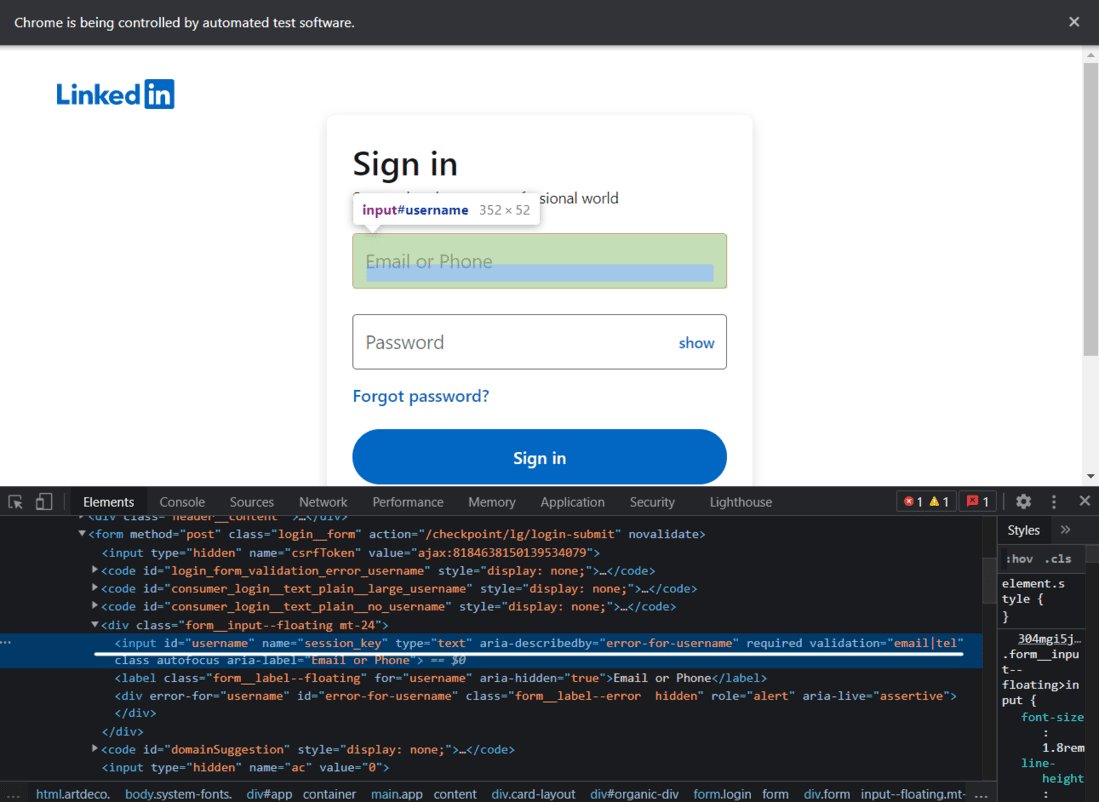Click the line-height property in Styles

click(x=1052, y=770)
